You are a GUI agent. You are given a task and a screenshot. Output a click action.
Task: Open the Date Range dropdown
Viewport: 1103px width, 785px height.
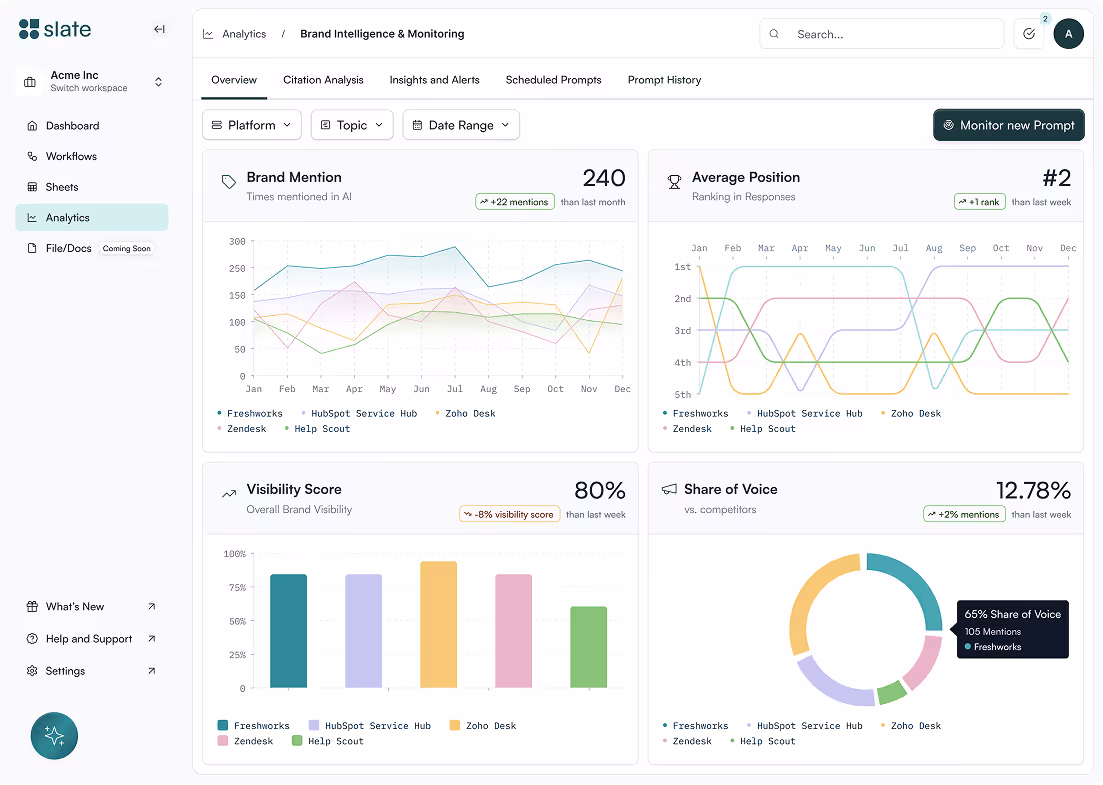point(461,125)
